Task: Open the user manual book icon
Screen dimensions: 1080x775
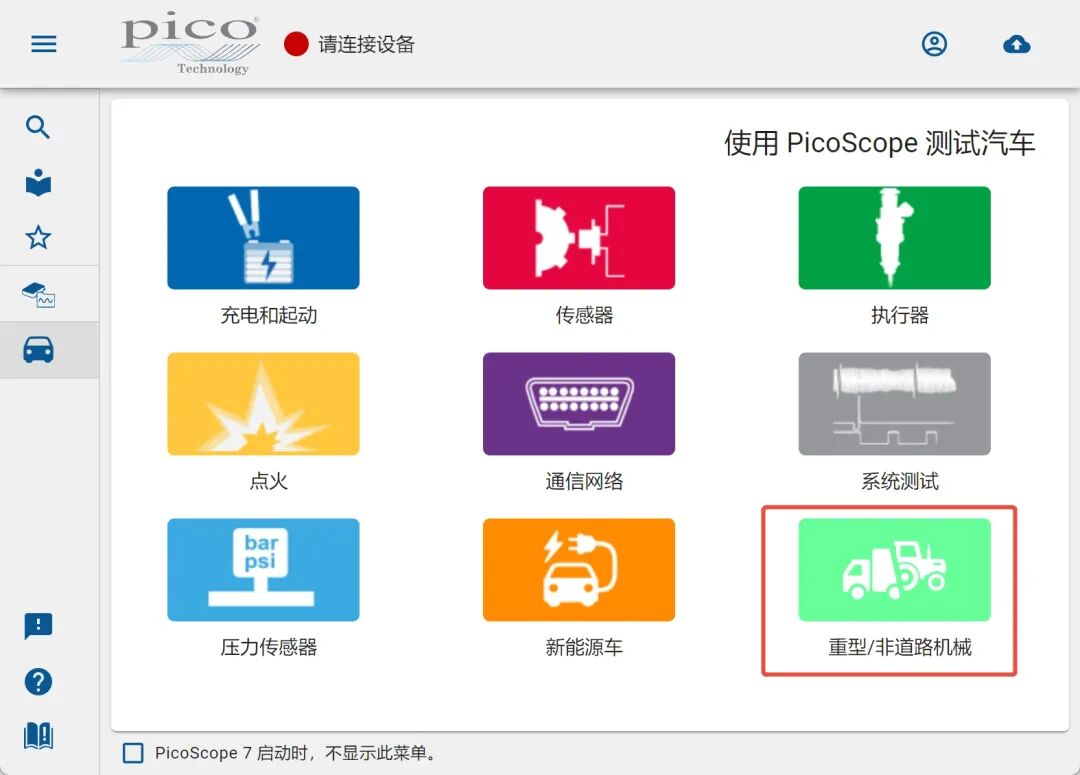Action: click(x=38, y=736)
